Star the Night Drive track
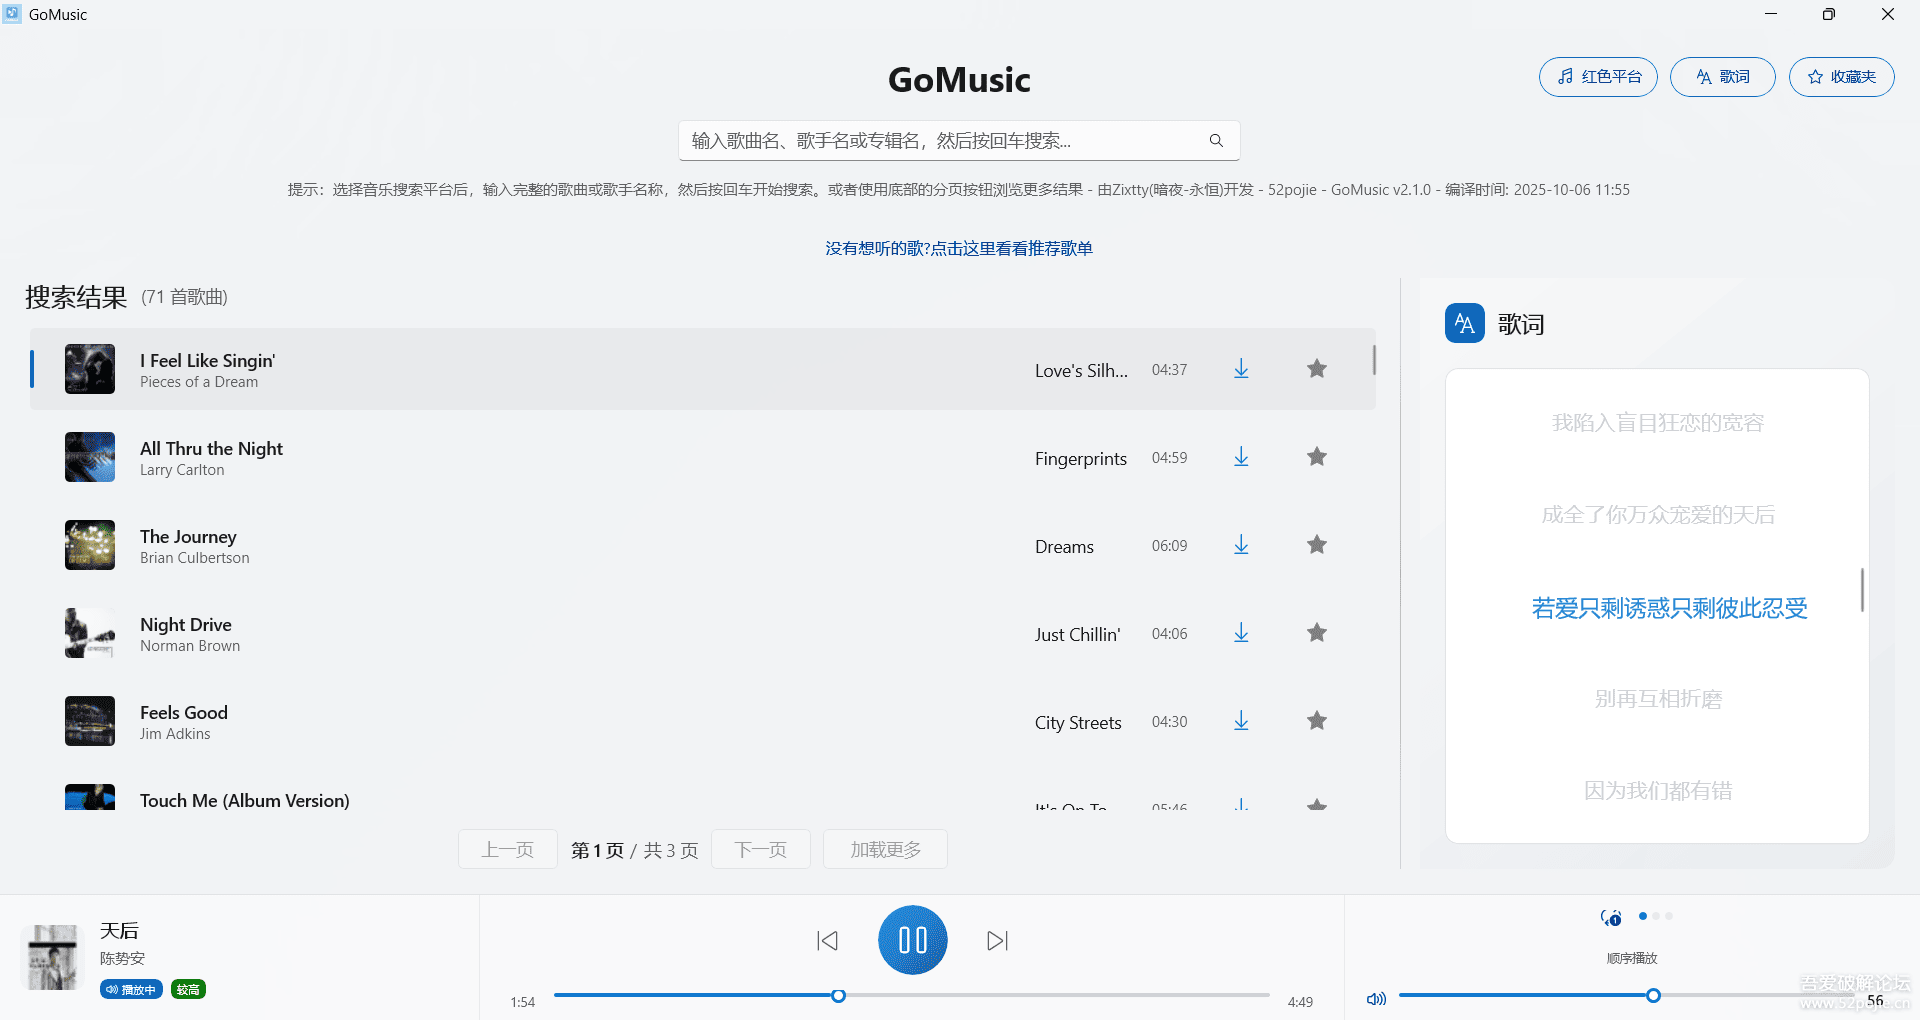 (x=1317, y=633)
